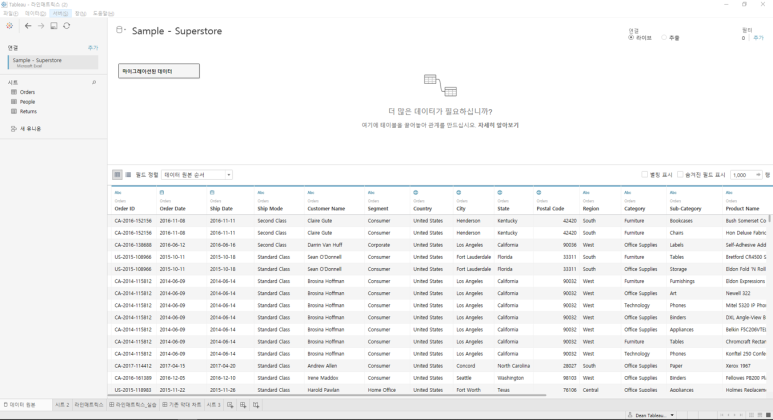Select the Returns sheet

(28, 111)
